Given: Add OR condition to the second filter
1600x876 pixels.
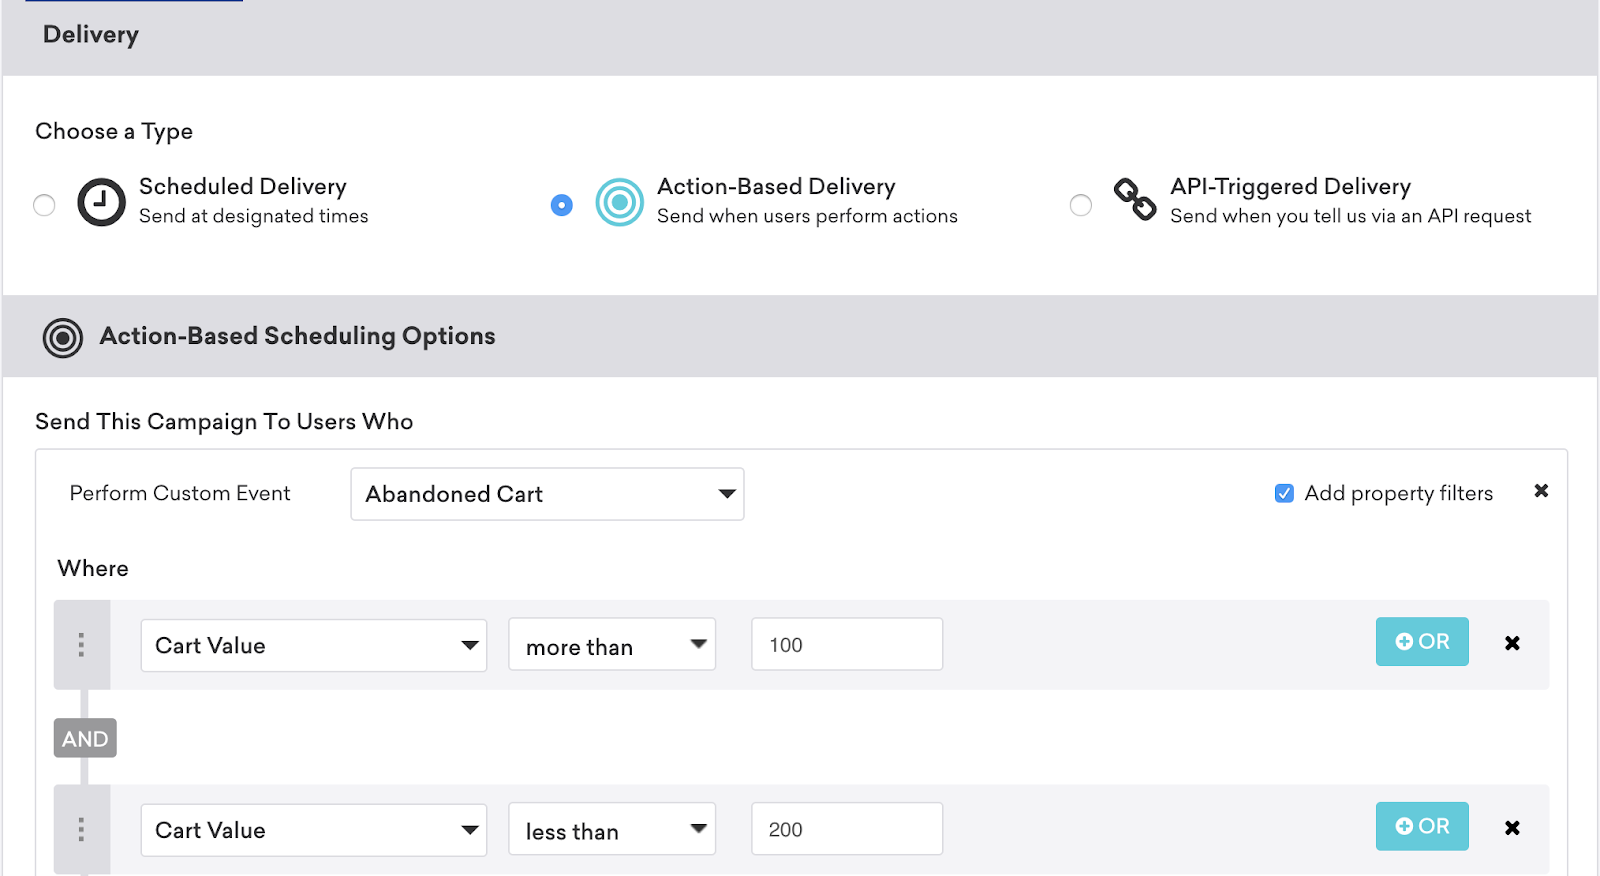Looking at the screenshot, I should coord(1422,827).
